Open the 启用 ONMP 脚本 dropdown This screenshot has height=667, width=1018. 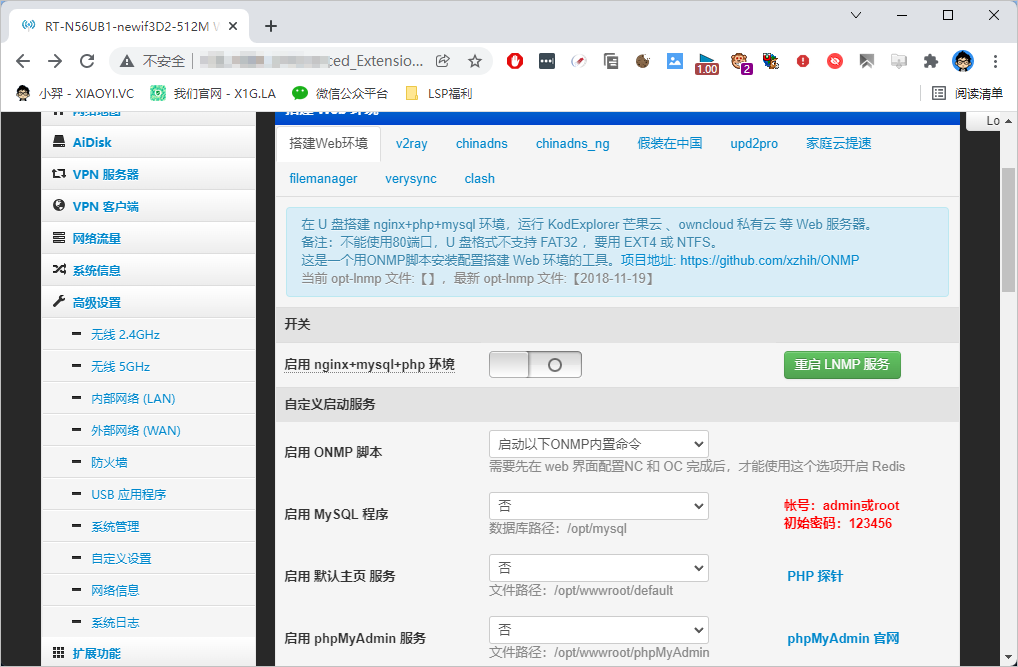point(598,444)
